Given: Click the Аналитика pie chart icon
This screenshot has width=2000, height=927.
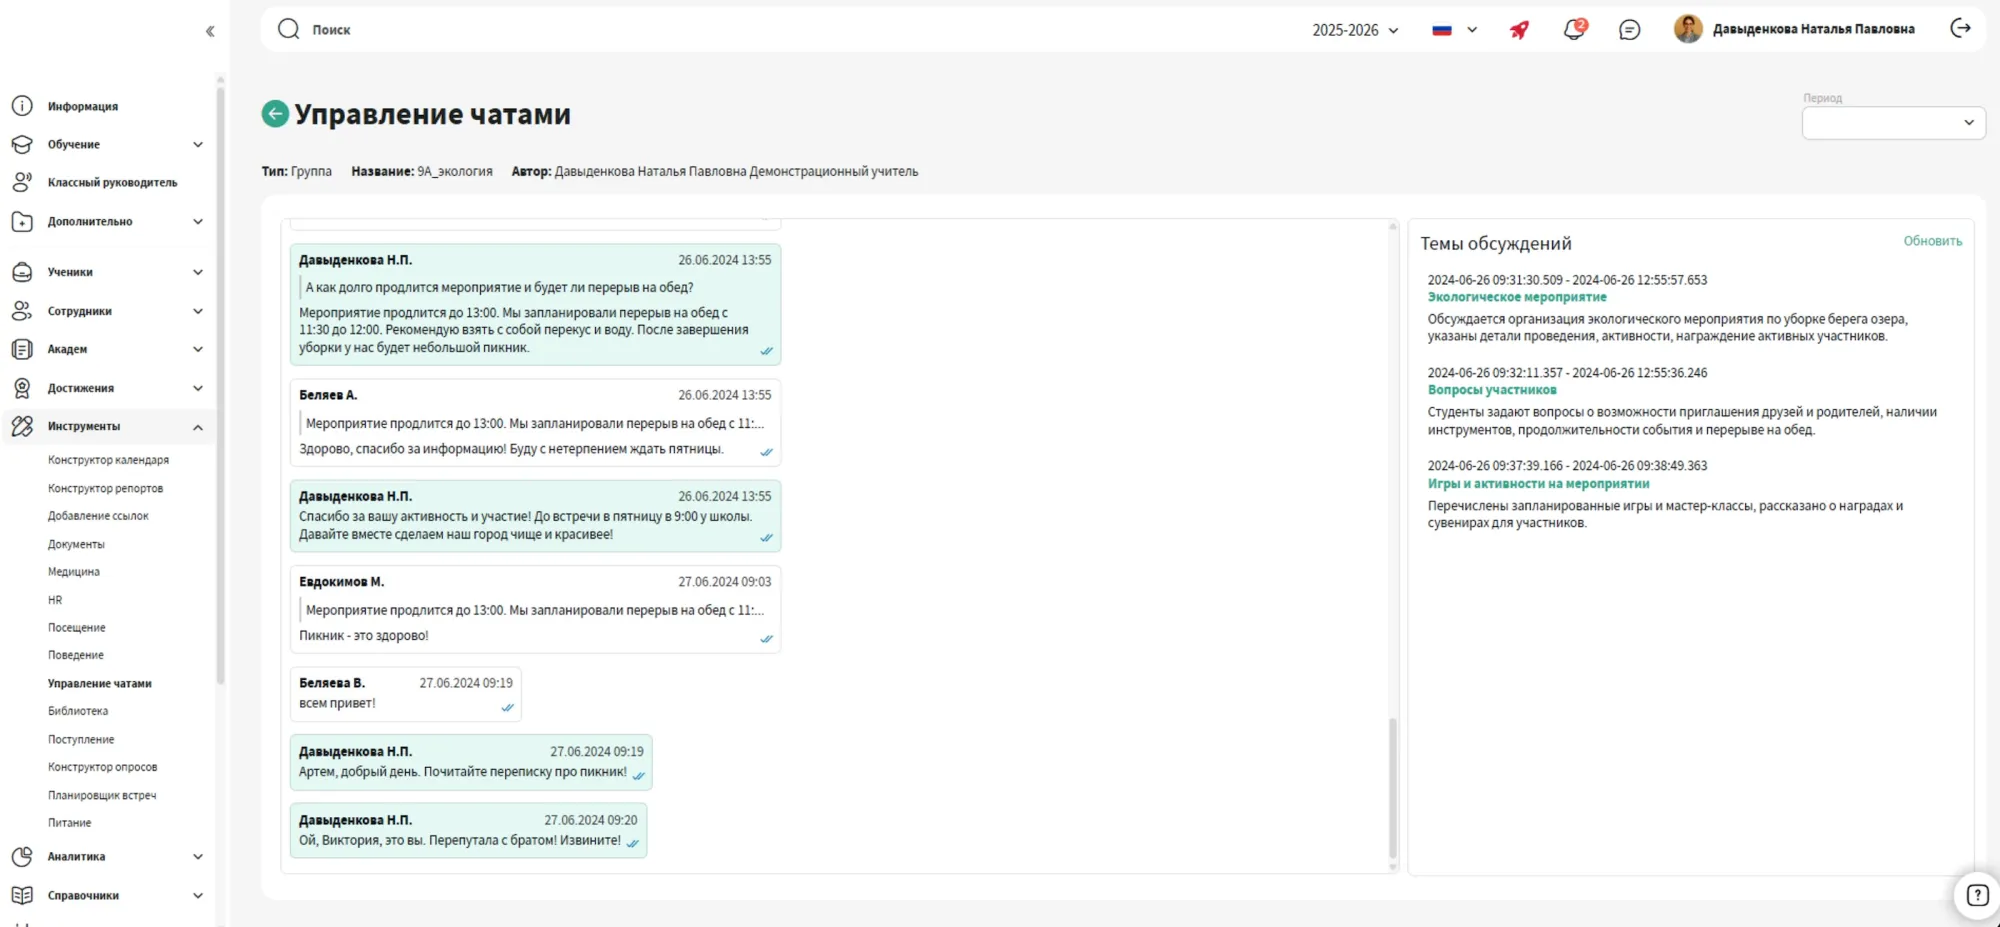Looking at the screenshot, I should click(22, 857).
